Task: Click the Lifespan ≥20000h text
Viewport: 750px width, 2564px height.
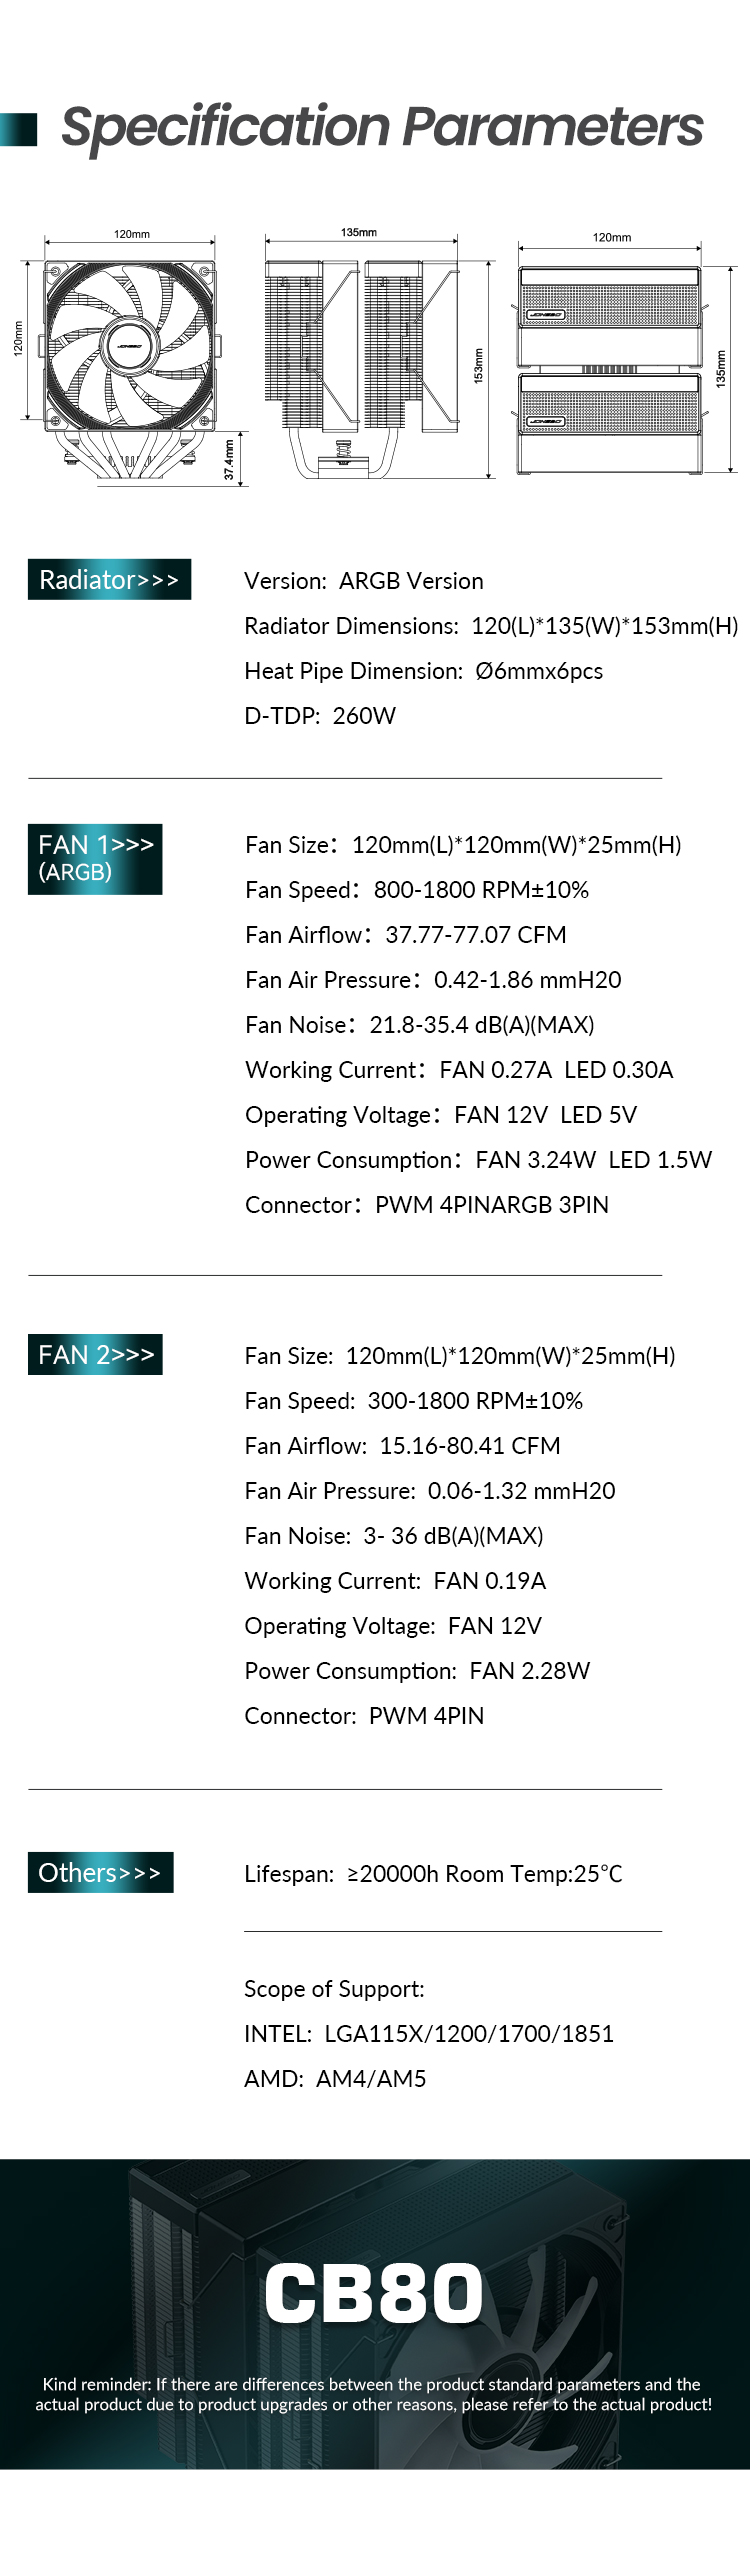Action: [433, 1874]
